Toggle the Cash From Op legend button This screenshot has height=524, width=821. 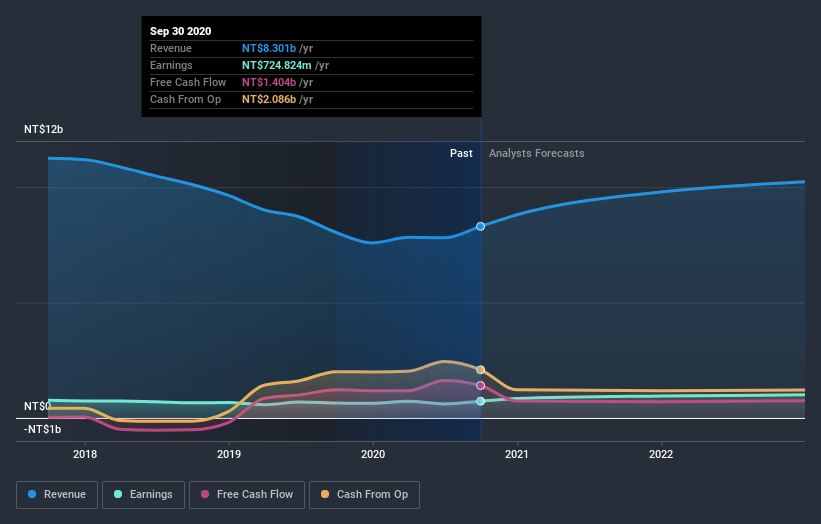(364, 495)
